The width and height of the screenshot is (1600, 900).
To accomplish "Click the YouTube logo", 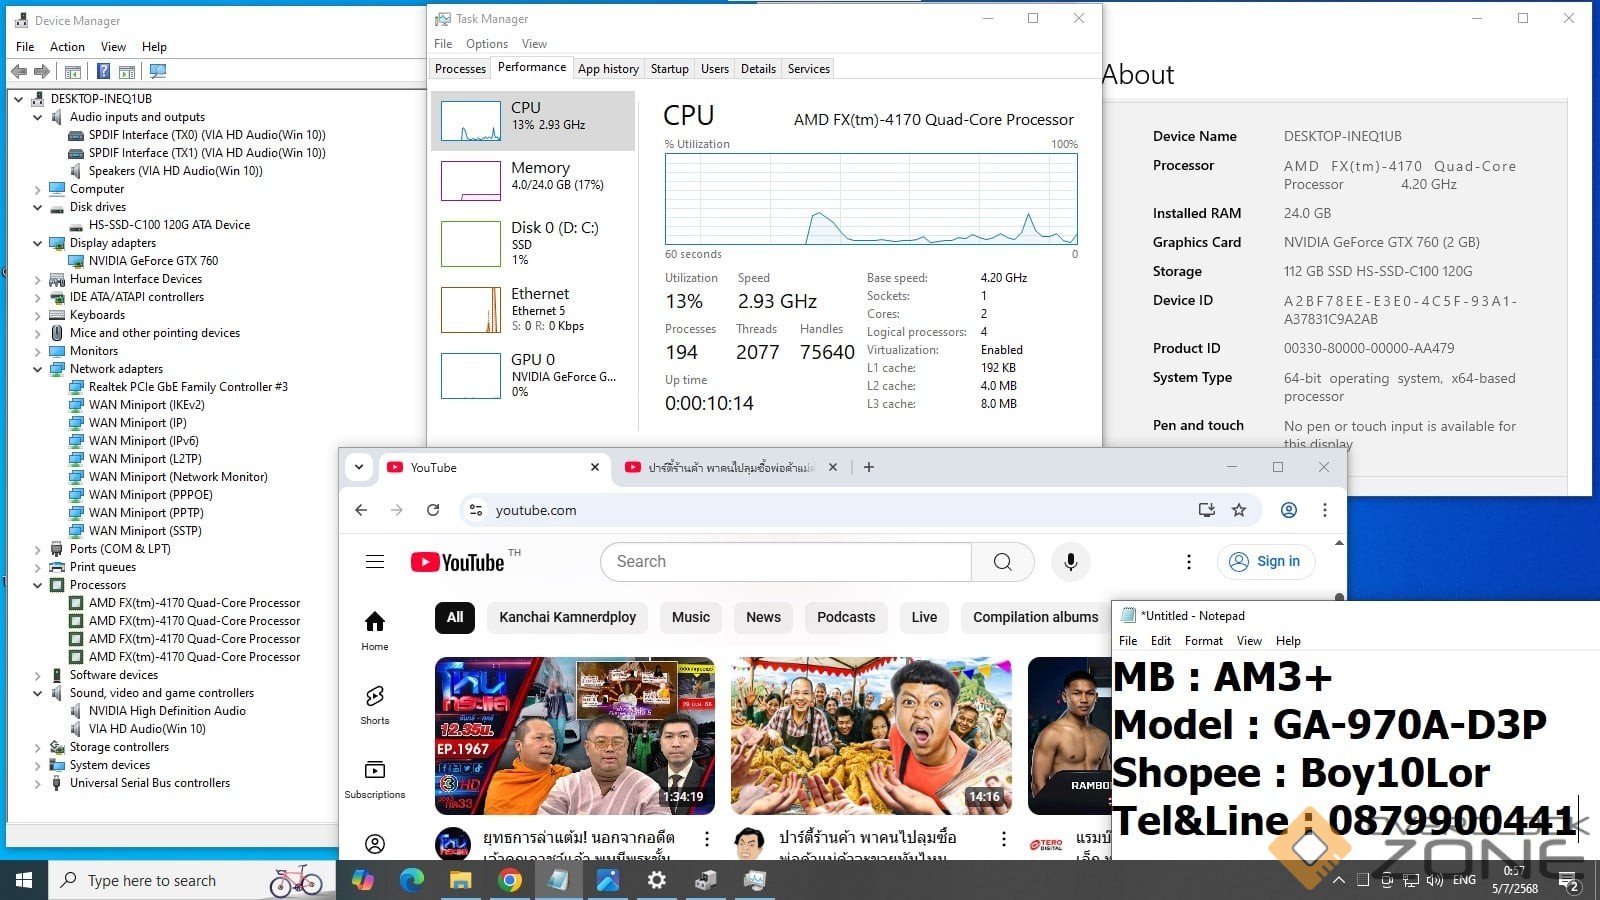I will pyautogui.click(x=458, y=562).
